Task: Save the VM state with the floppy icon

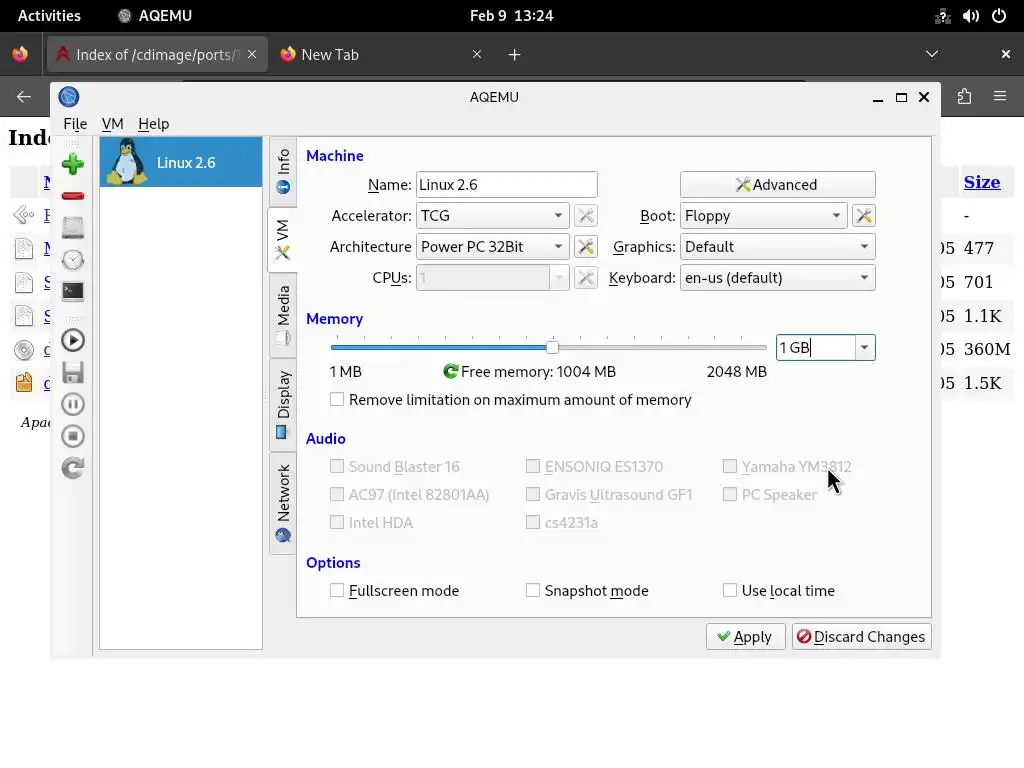Action: pos(72,372)
